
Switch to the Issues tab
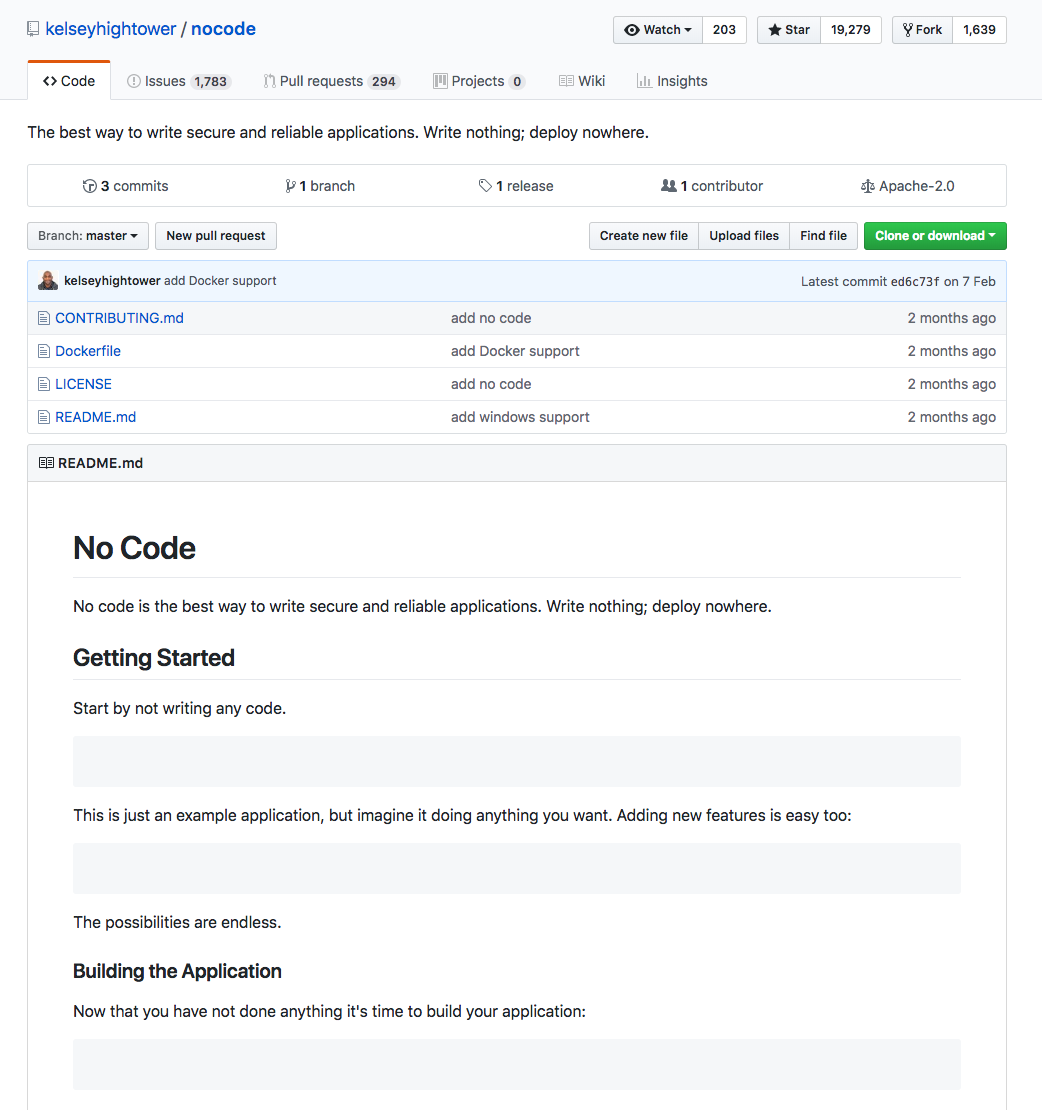(x=179, y=81)
